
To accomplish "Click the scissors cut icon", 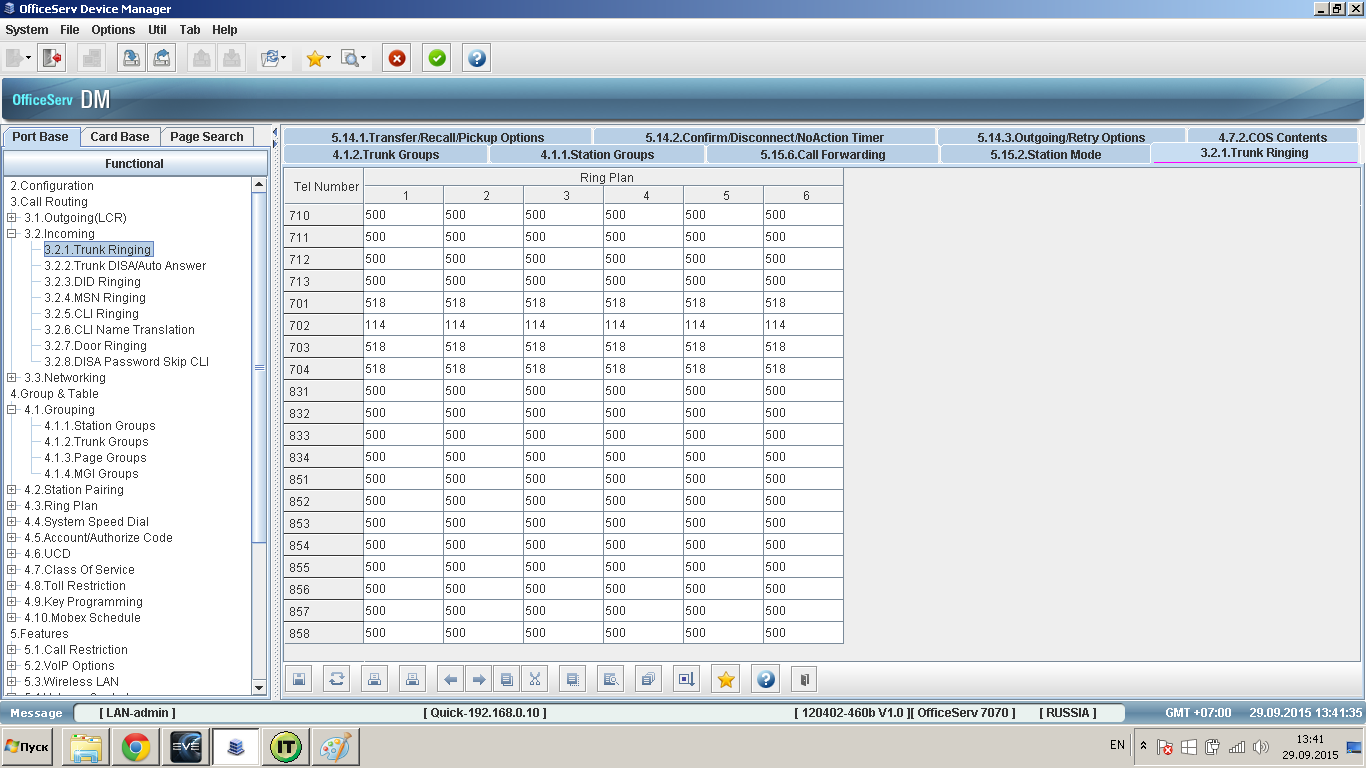I will click(x=535, y=679).
